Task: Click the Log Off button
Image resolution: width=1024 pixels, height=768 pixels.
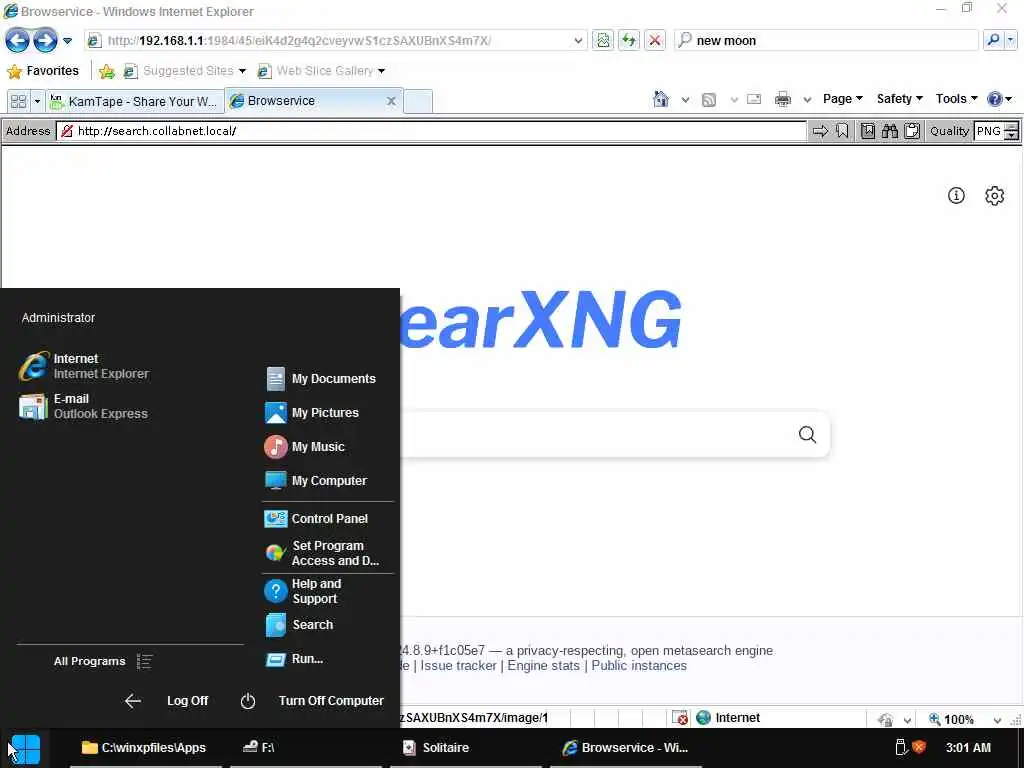Action: click(x=167, y=701)
